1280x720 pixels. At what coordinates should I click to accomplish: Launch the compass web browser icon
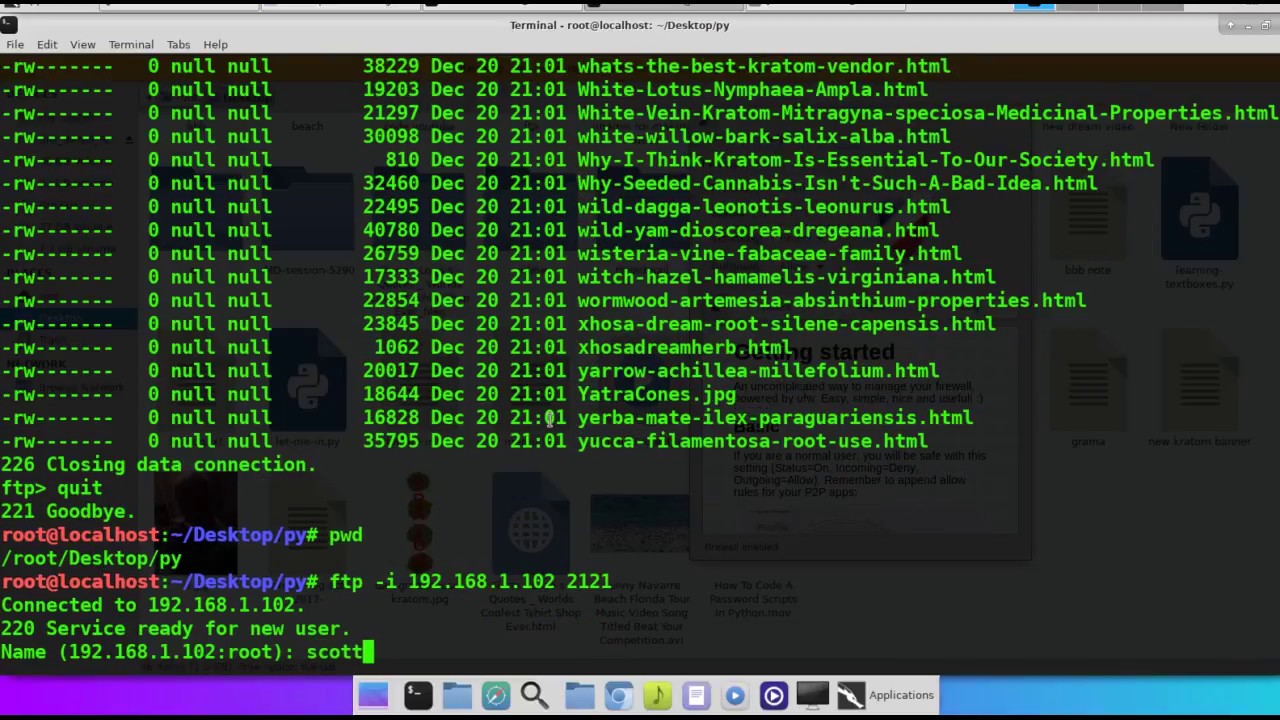(496, 695)
